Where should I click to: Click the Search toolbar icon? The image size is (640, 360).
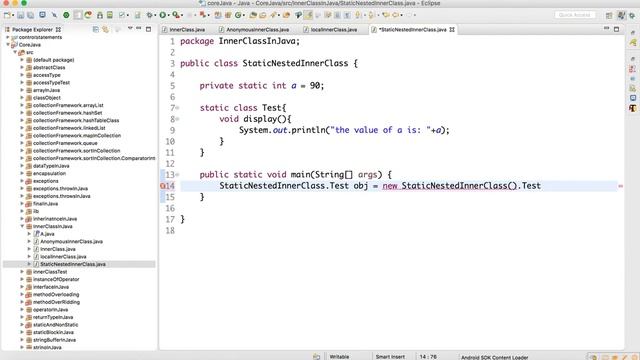[x=273, y=15]
